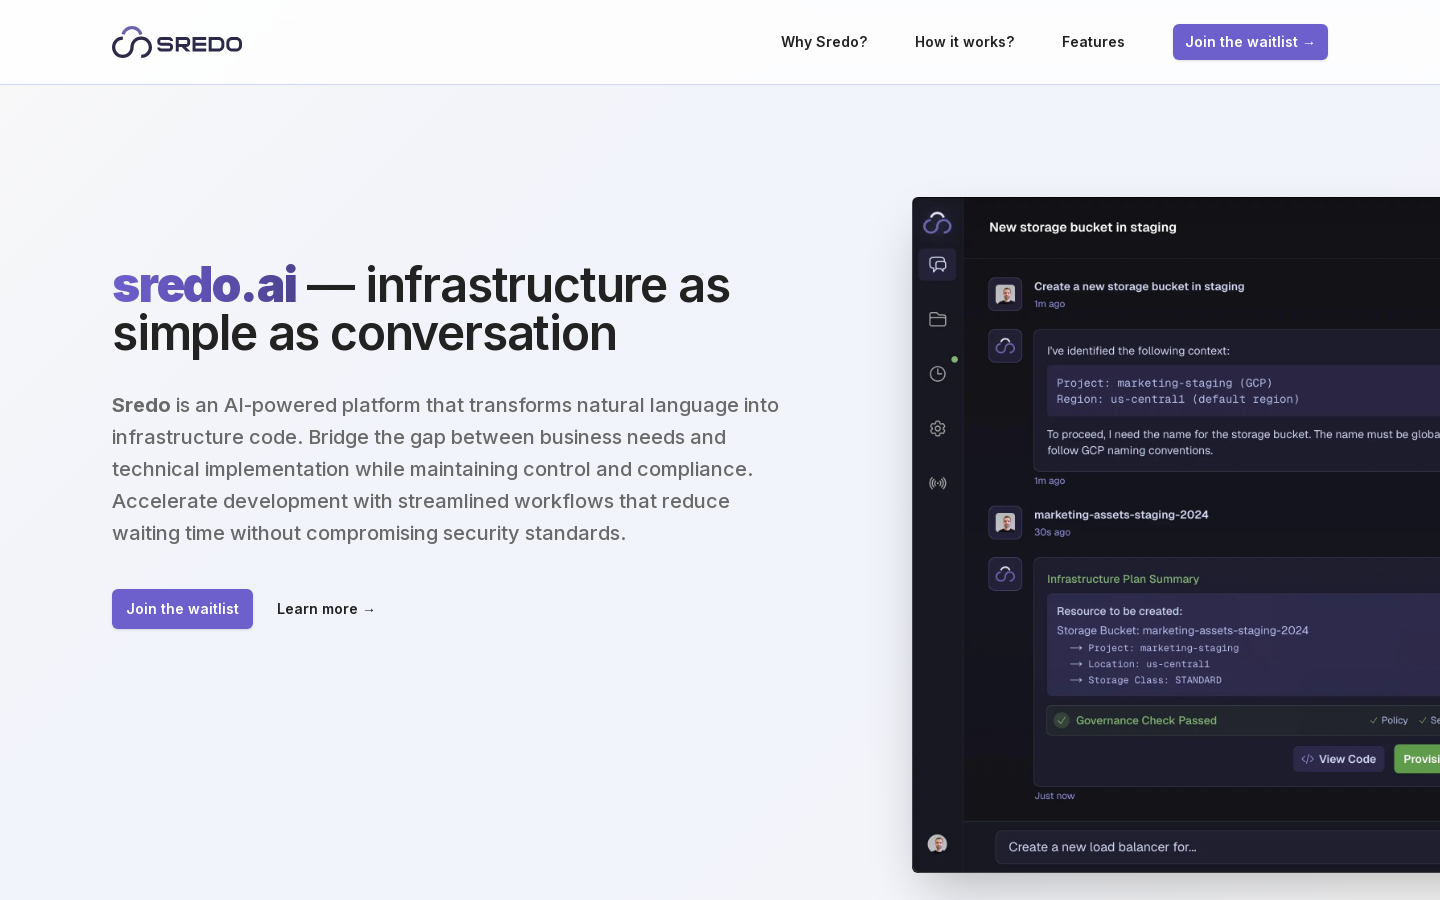Open the folder icon in app sidebar
This screenshot has height=900, width=1440.
[937, 319]
